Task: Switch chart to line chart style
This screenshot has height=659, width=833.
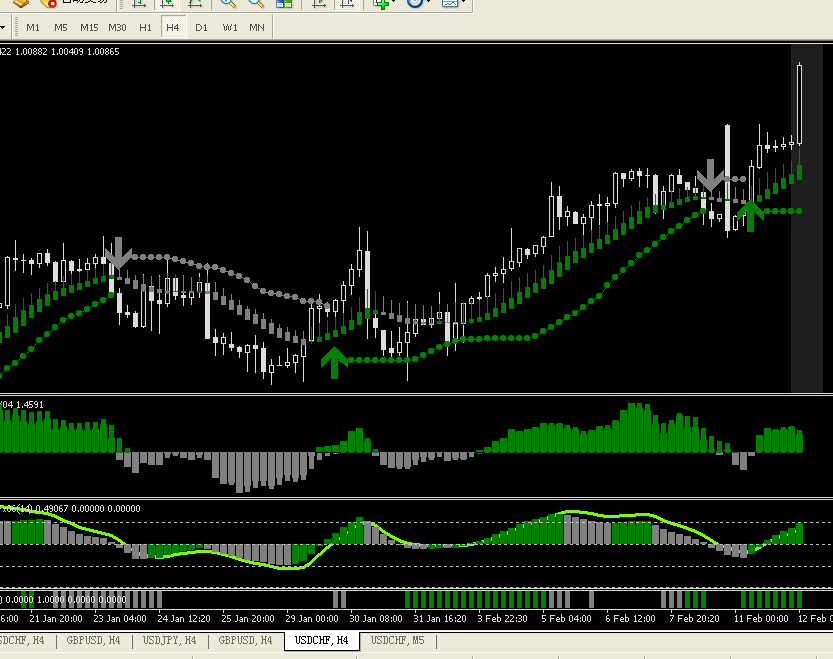Action: 195,3
